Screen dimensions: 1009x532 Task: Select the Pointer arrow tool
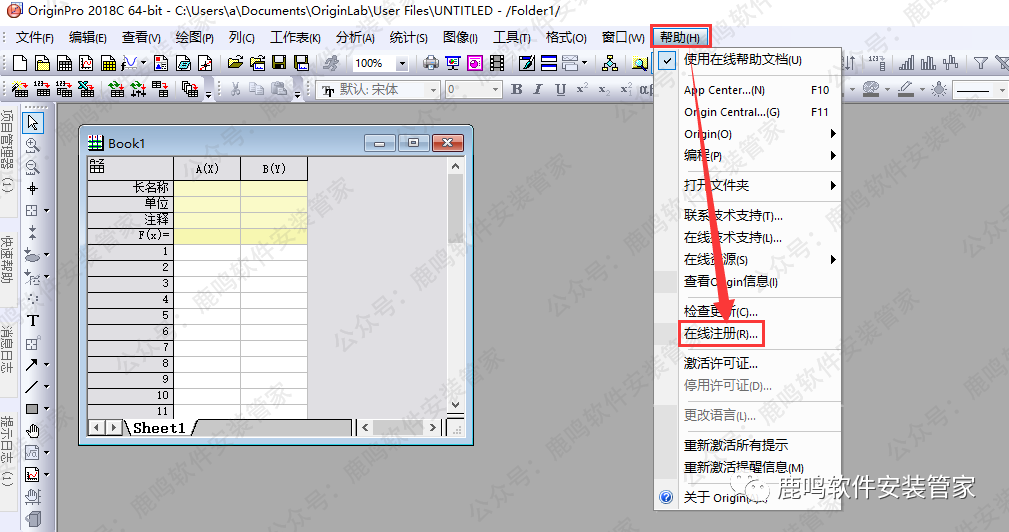(32, 123)
